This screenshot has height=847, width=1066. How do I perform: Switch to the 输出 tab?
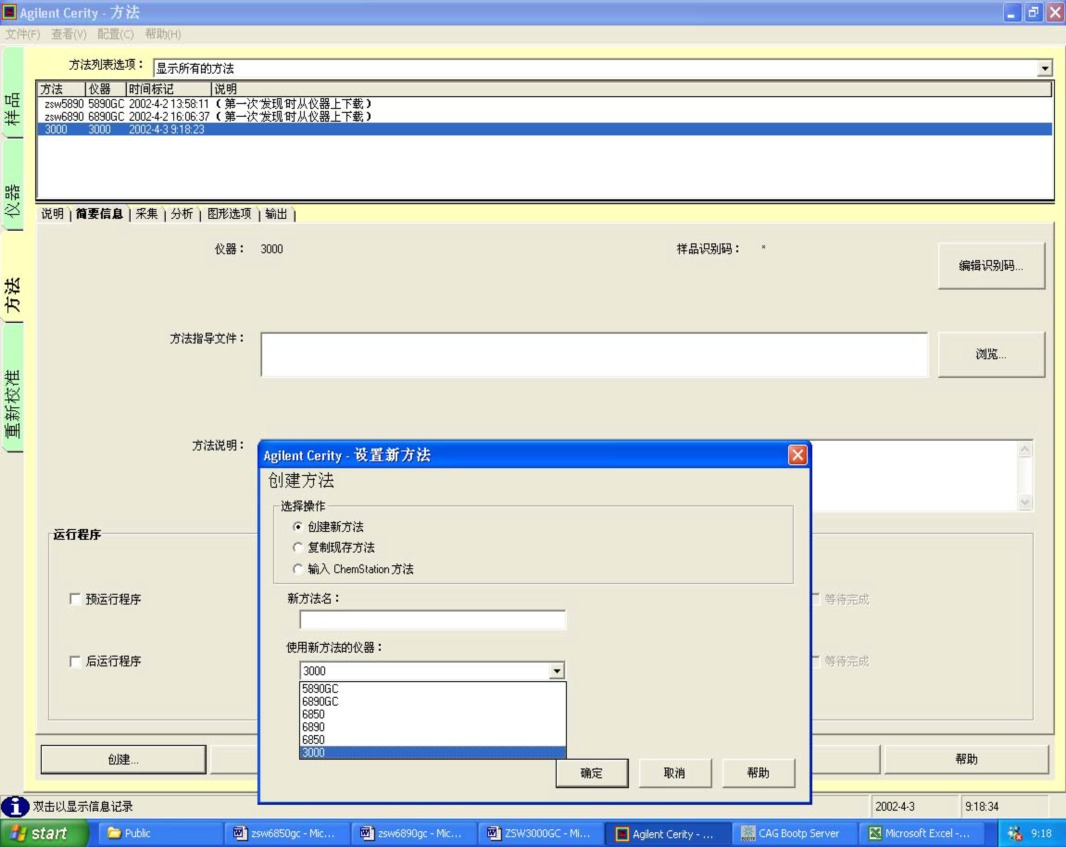[276, 214]
